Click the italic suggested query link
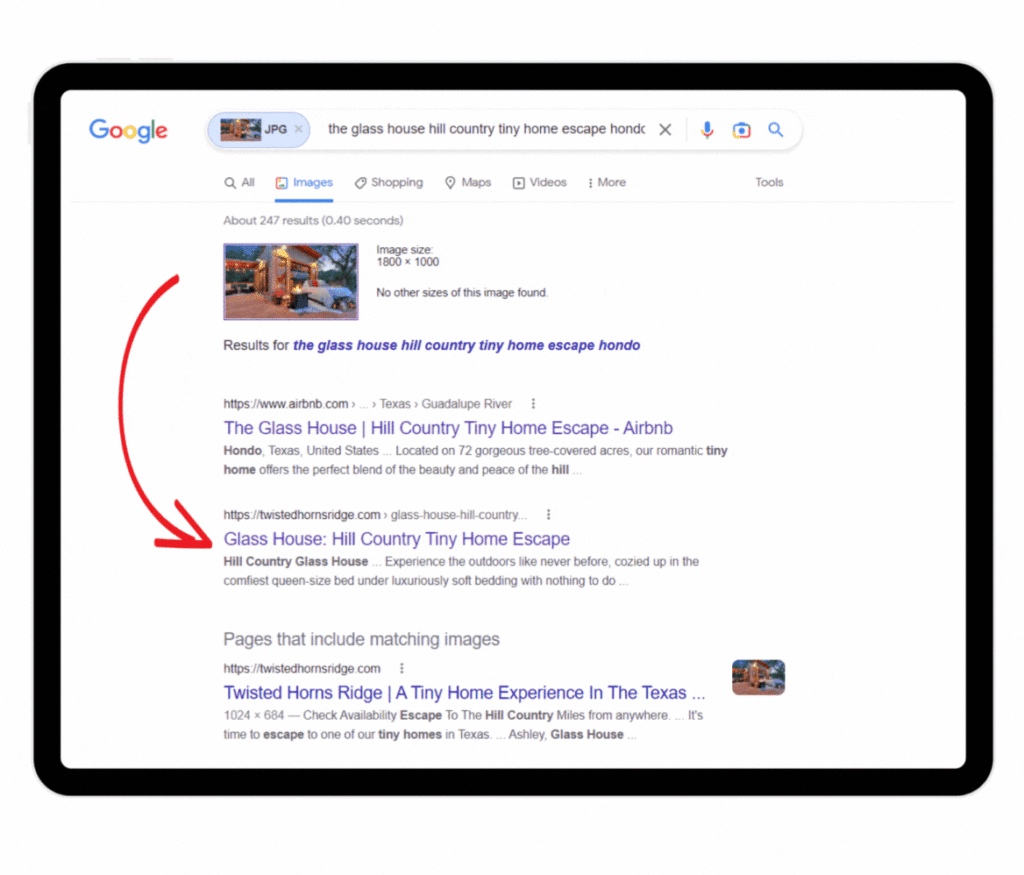The height and width of the screenshot is (875, 1024). [466, 345]
